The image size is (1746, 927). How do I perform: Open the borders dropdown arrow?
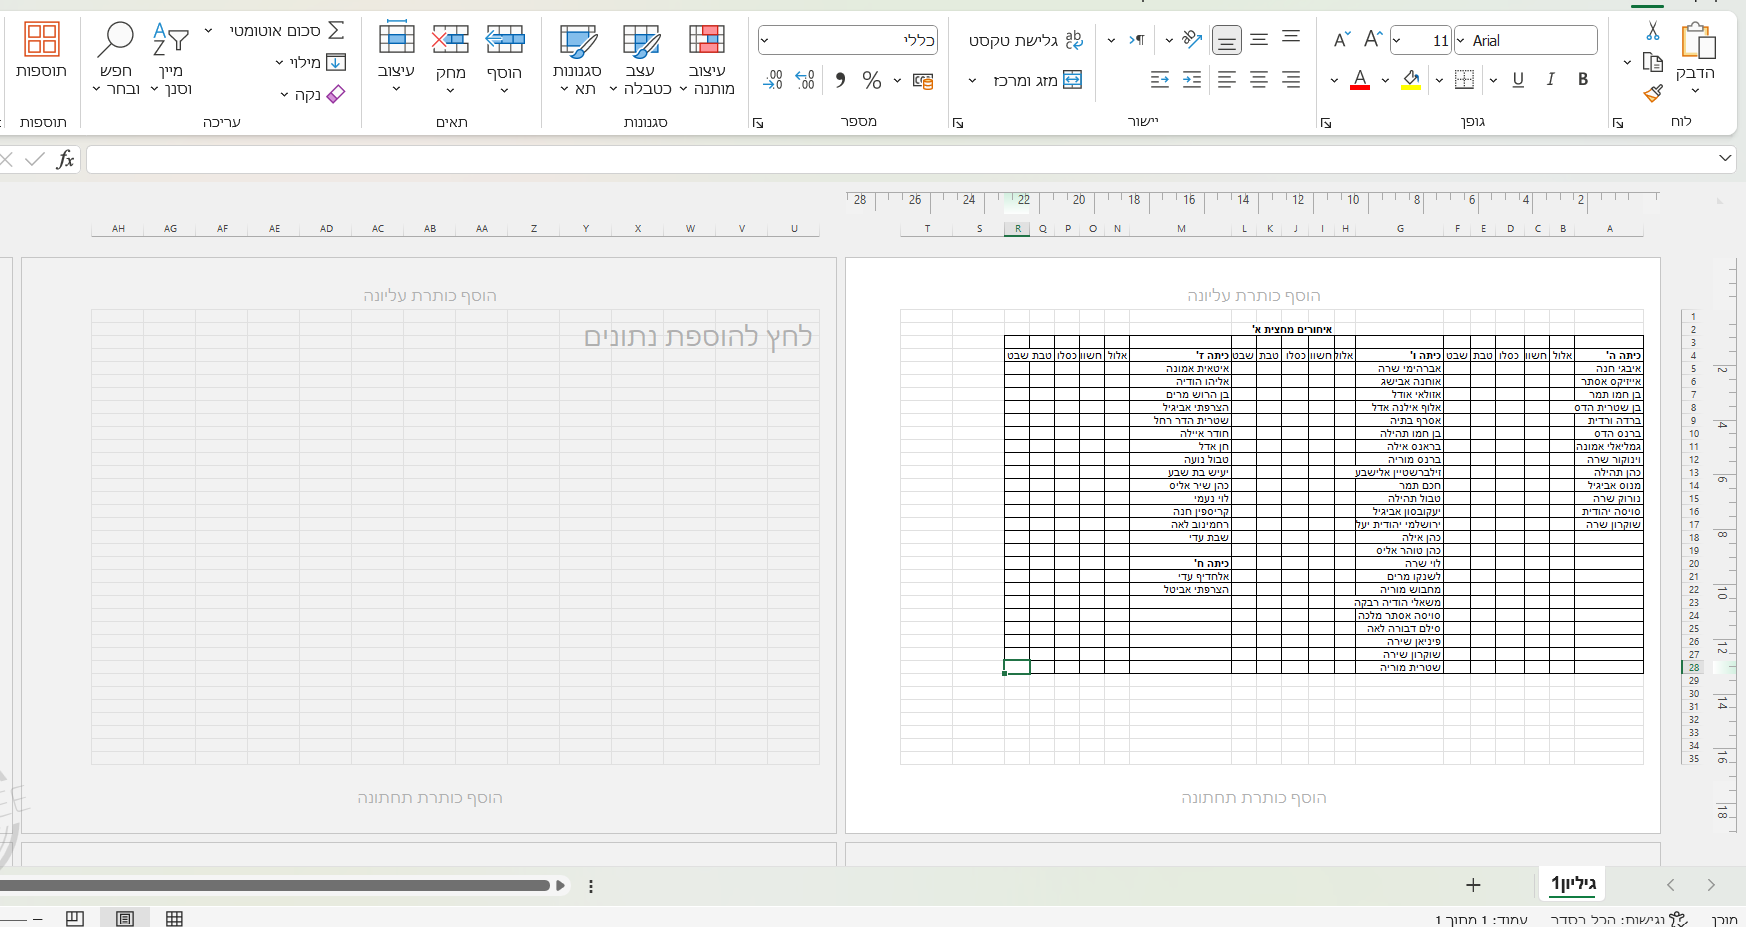click(1439, 80)
